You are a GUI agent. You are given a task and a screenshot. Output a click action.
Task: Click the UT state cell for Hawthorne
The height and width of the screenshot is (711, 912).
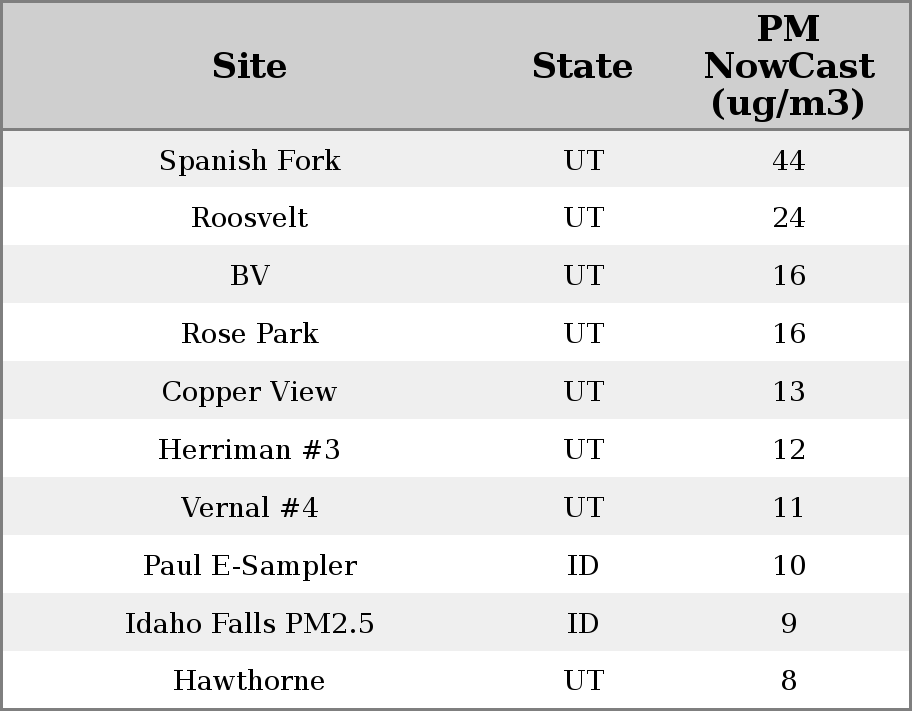(583, 681)
